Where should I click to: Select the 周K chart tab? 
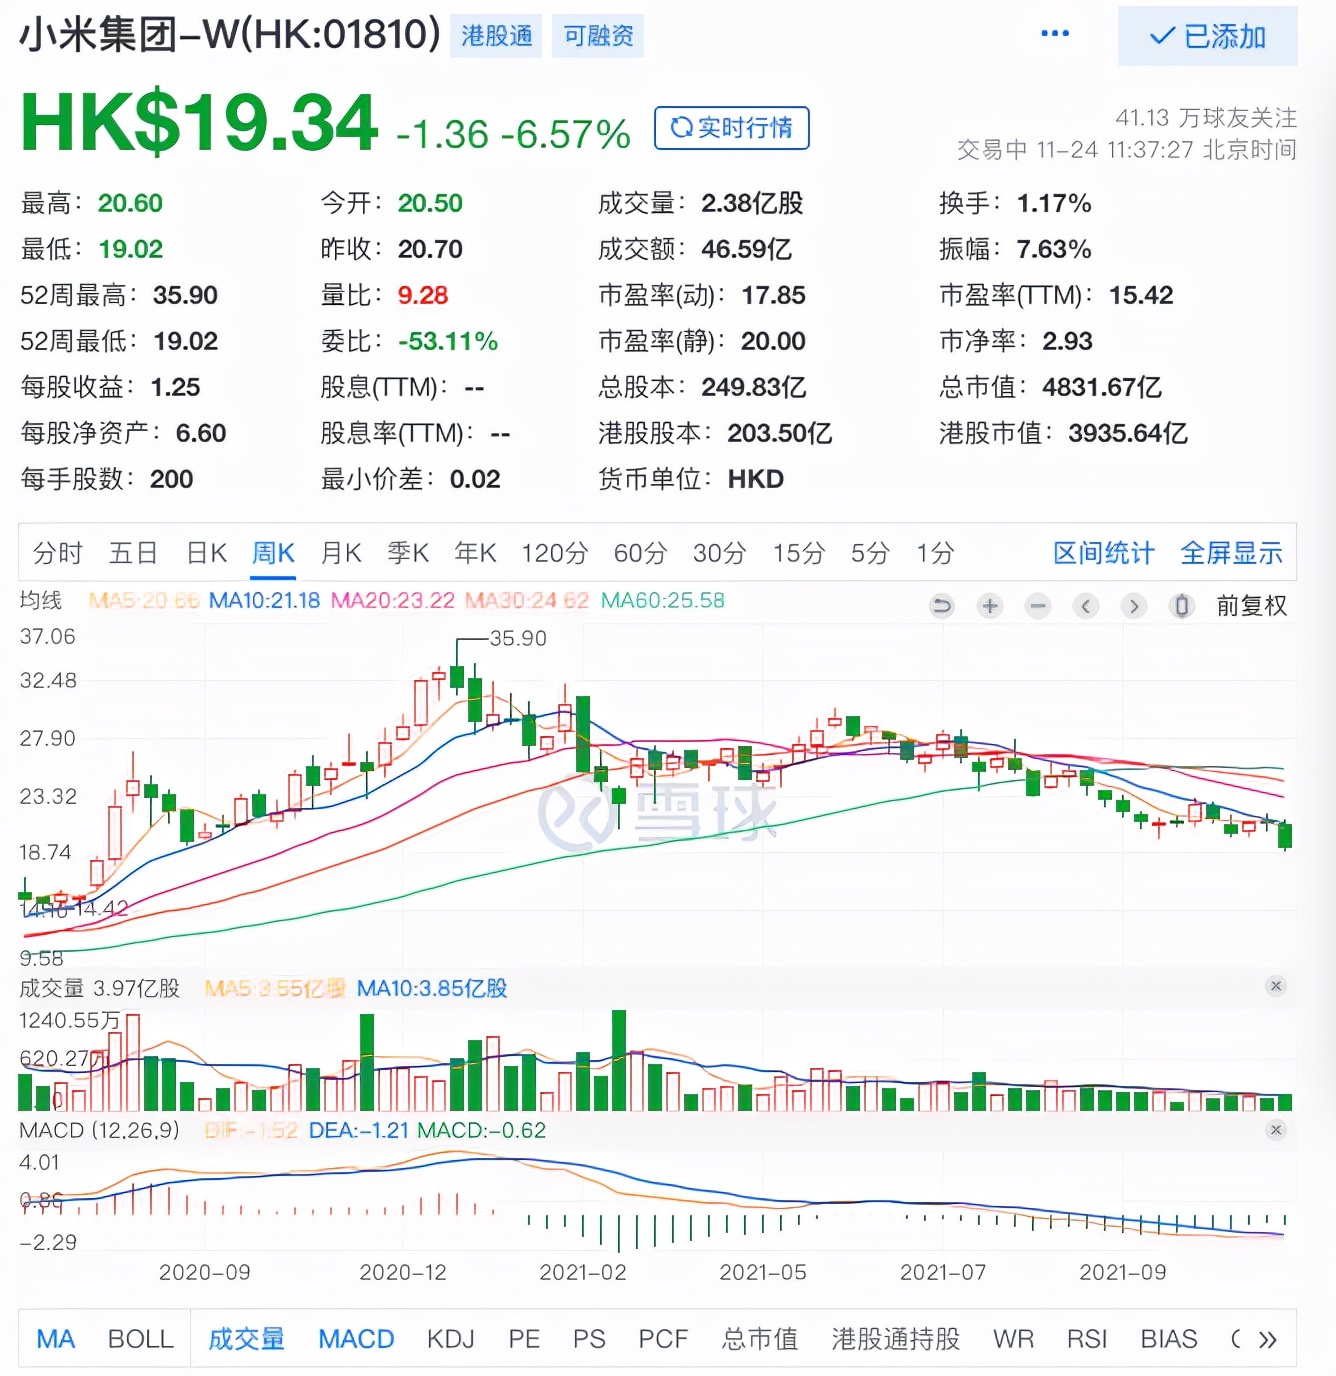(273, 553)
